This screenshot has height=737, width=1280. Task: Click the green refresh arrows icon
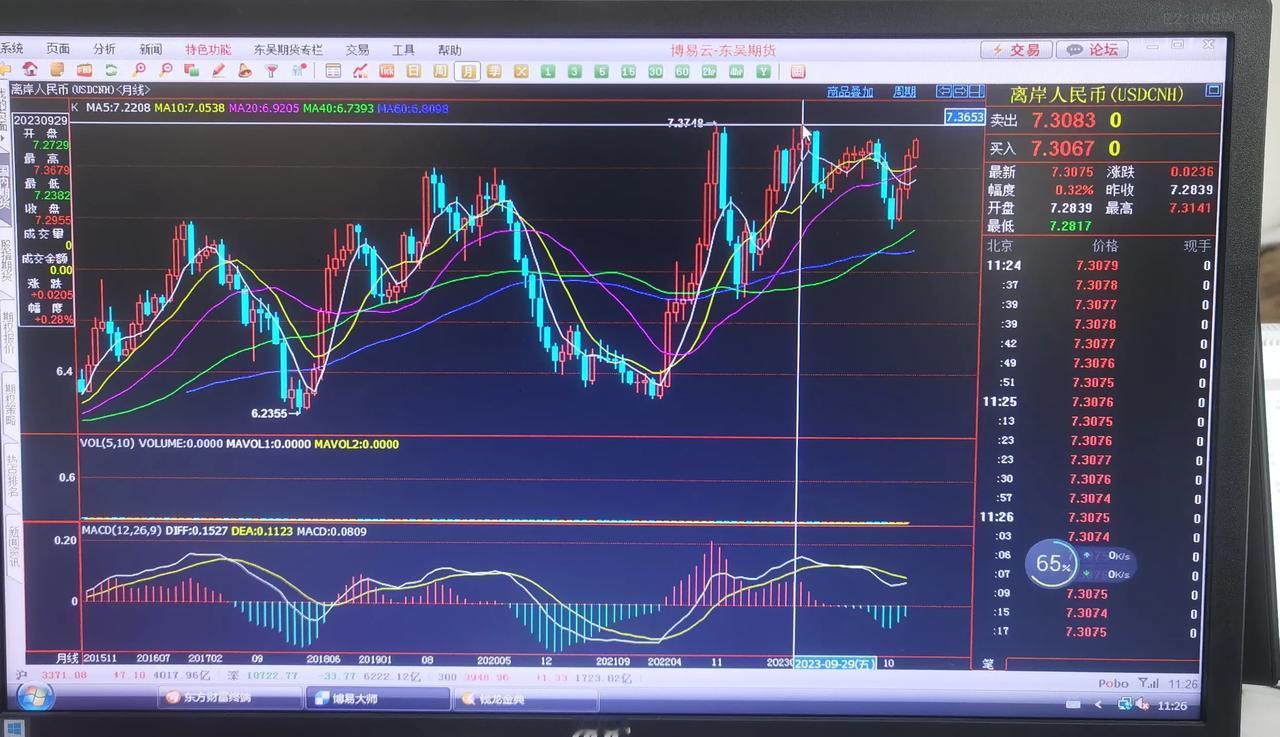(x=111, y=70)
